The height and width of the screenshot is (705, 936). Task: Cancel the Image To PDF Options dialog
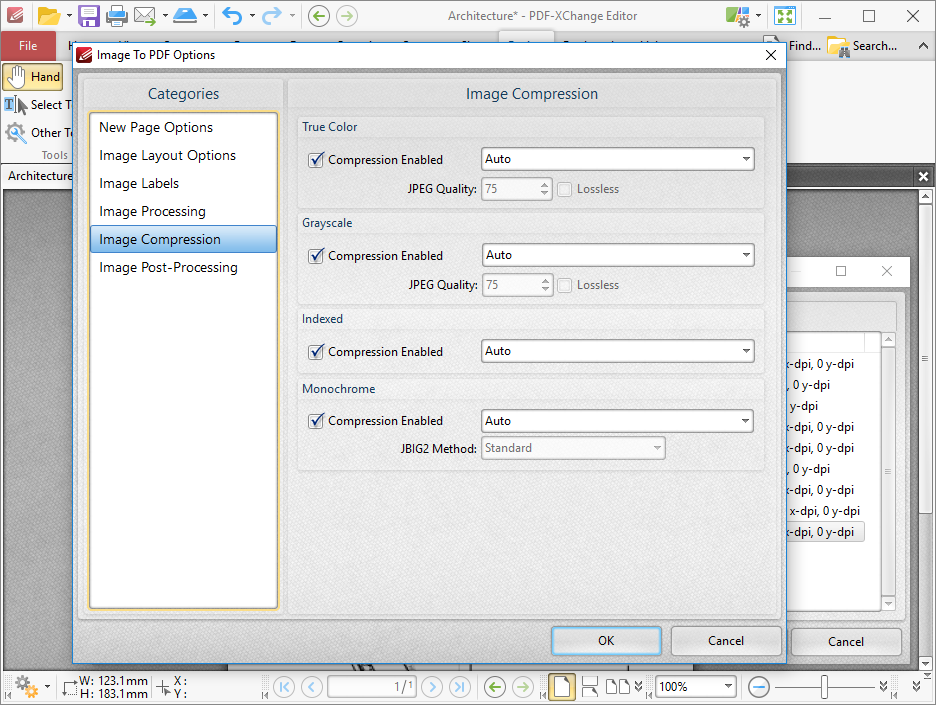(726, 641)
